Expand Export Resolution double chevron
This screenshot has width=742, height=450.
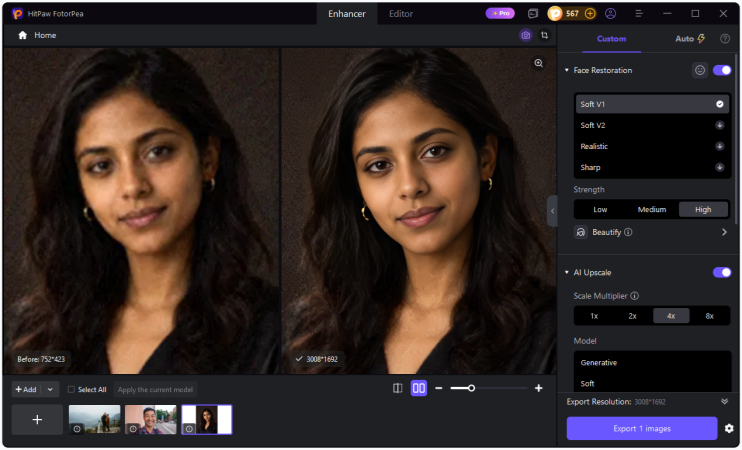(x=724, y=402)
